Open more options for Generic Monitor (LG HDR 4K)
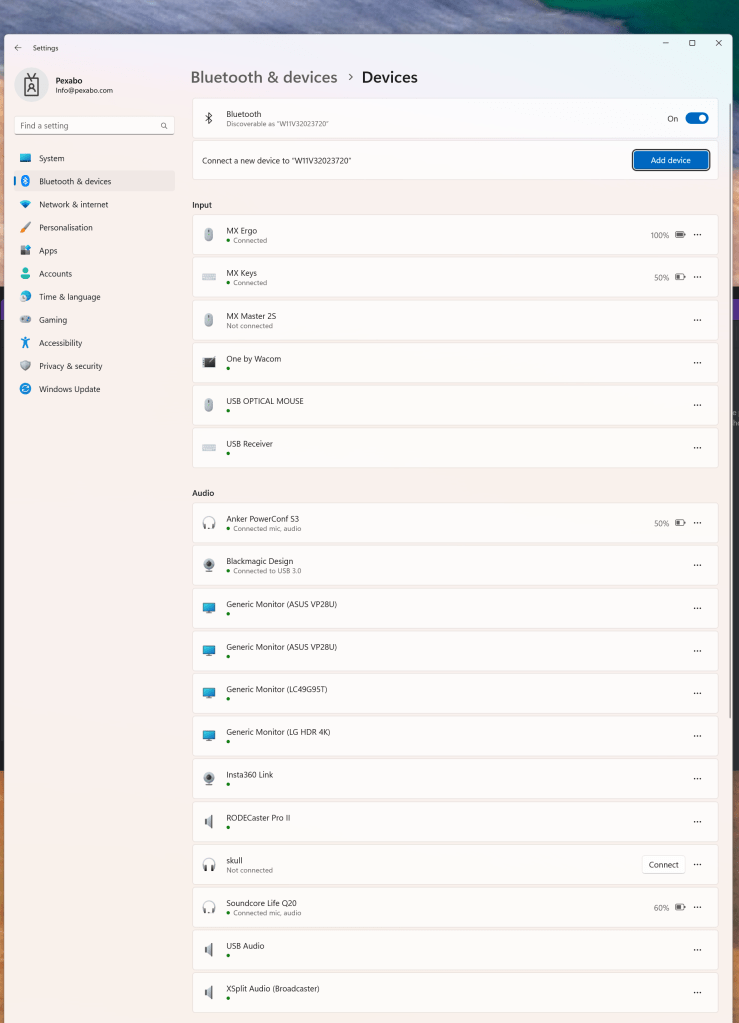 (697, 736)
